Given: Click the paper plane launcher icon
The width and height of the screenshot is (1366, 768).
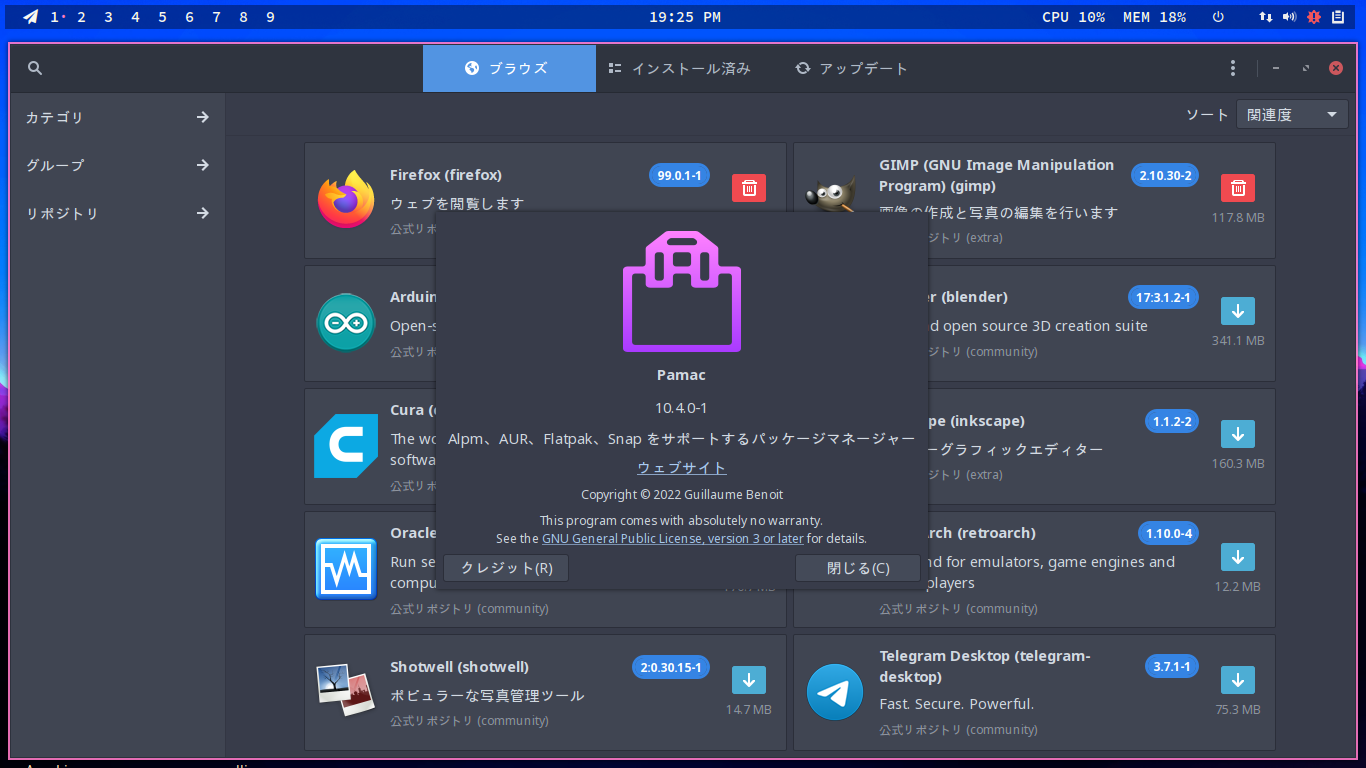Looking at the screenshot, I should pyautogui.click(x=31, y=17).
